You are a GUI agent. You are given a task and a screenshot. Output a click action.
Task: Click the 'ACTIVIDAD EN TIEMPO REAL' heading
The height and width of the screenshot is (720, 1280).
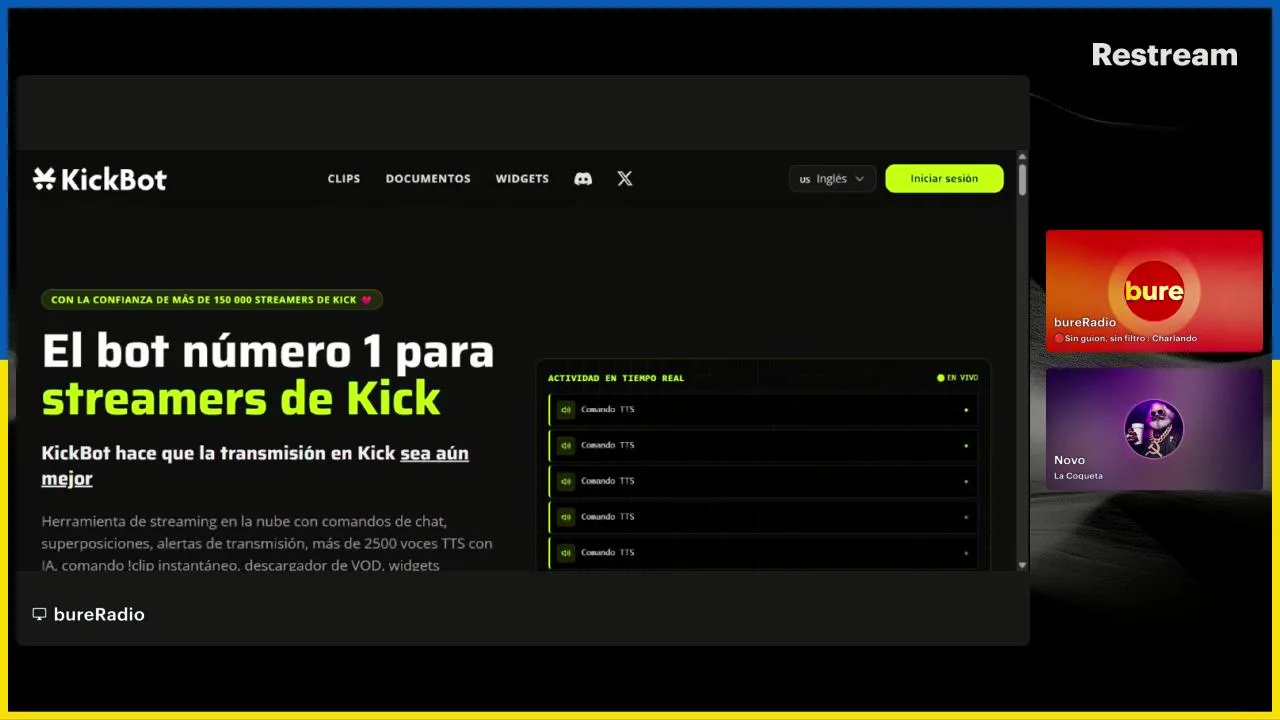click(x=616, y=378)
